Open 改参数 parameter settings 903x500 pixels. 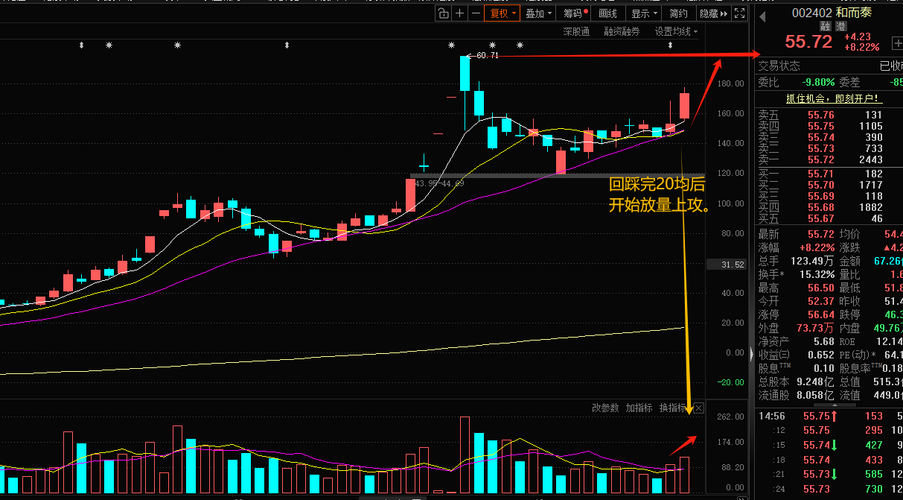[x=605, y=408]
